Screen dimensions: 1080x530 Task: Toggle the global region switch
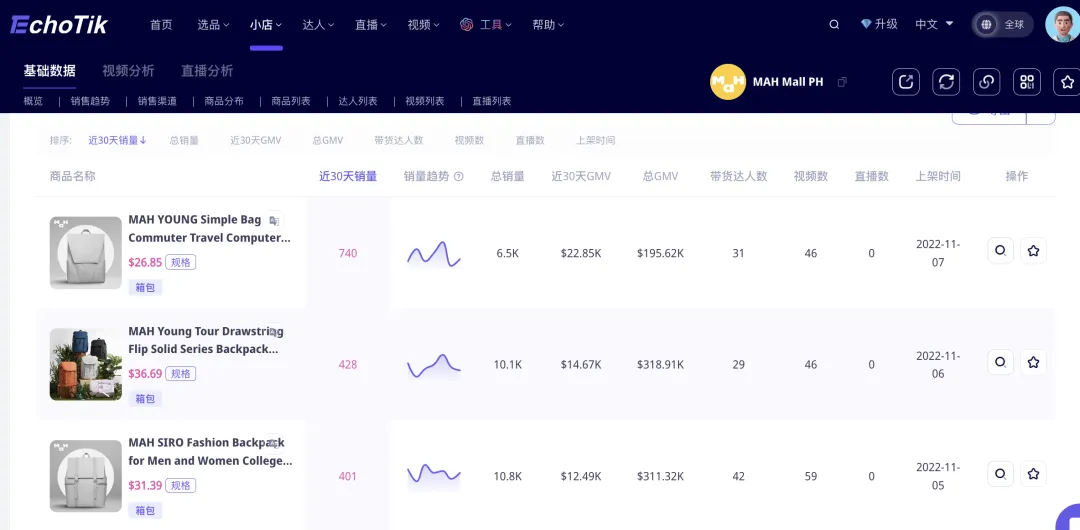(x=1002, y=25)
